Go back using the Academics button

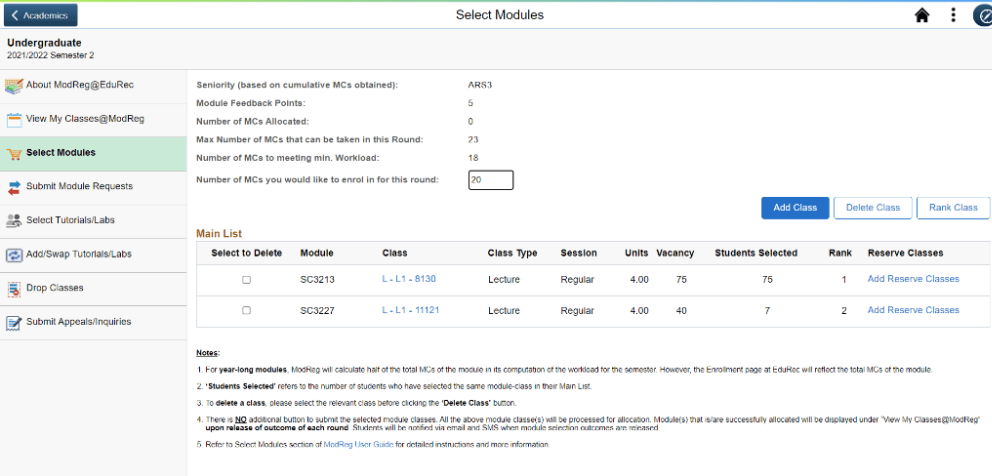coord(40,15)
